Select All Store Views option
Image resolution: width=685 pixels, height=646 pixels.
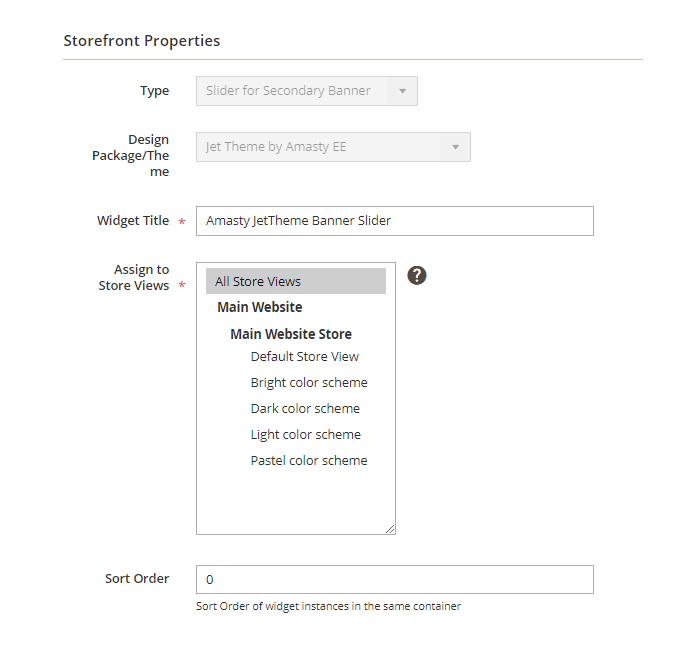[296, 281]
